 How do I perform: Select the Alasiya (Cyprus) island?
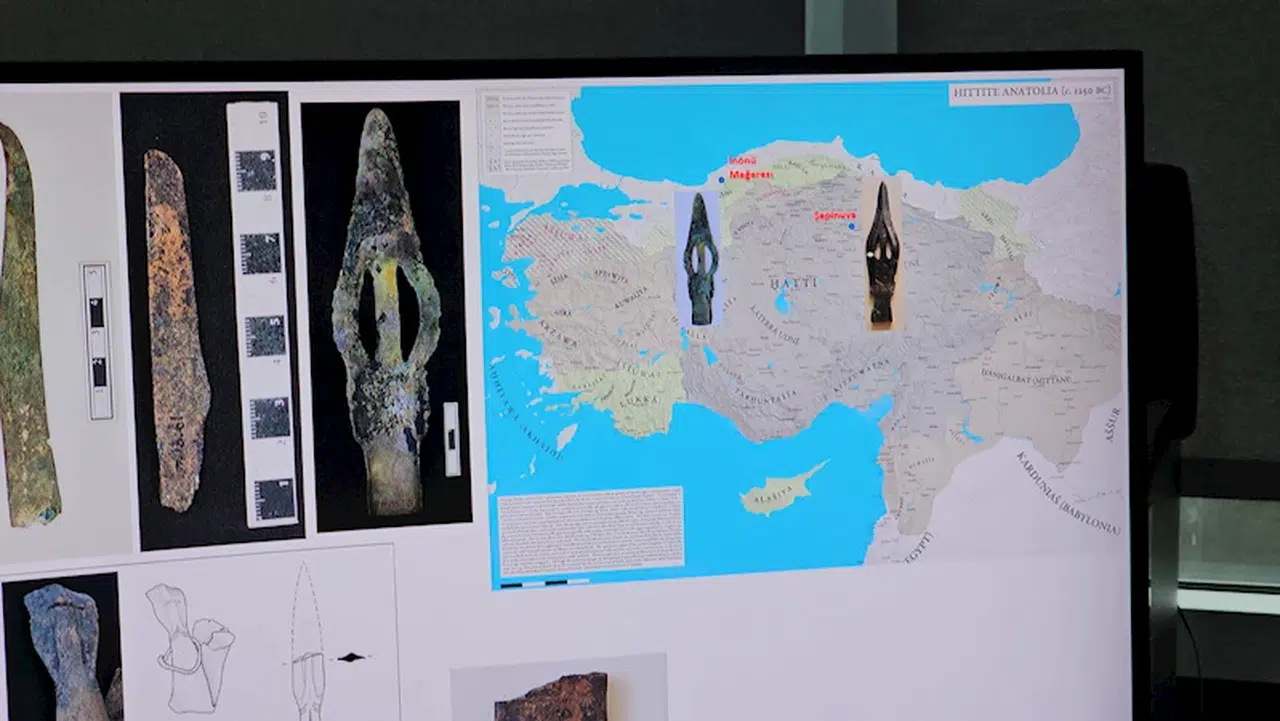coord(783,490)
